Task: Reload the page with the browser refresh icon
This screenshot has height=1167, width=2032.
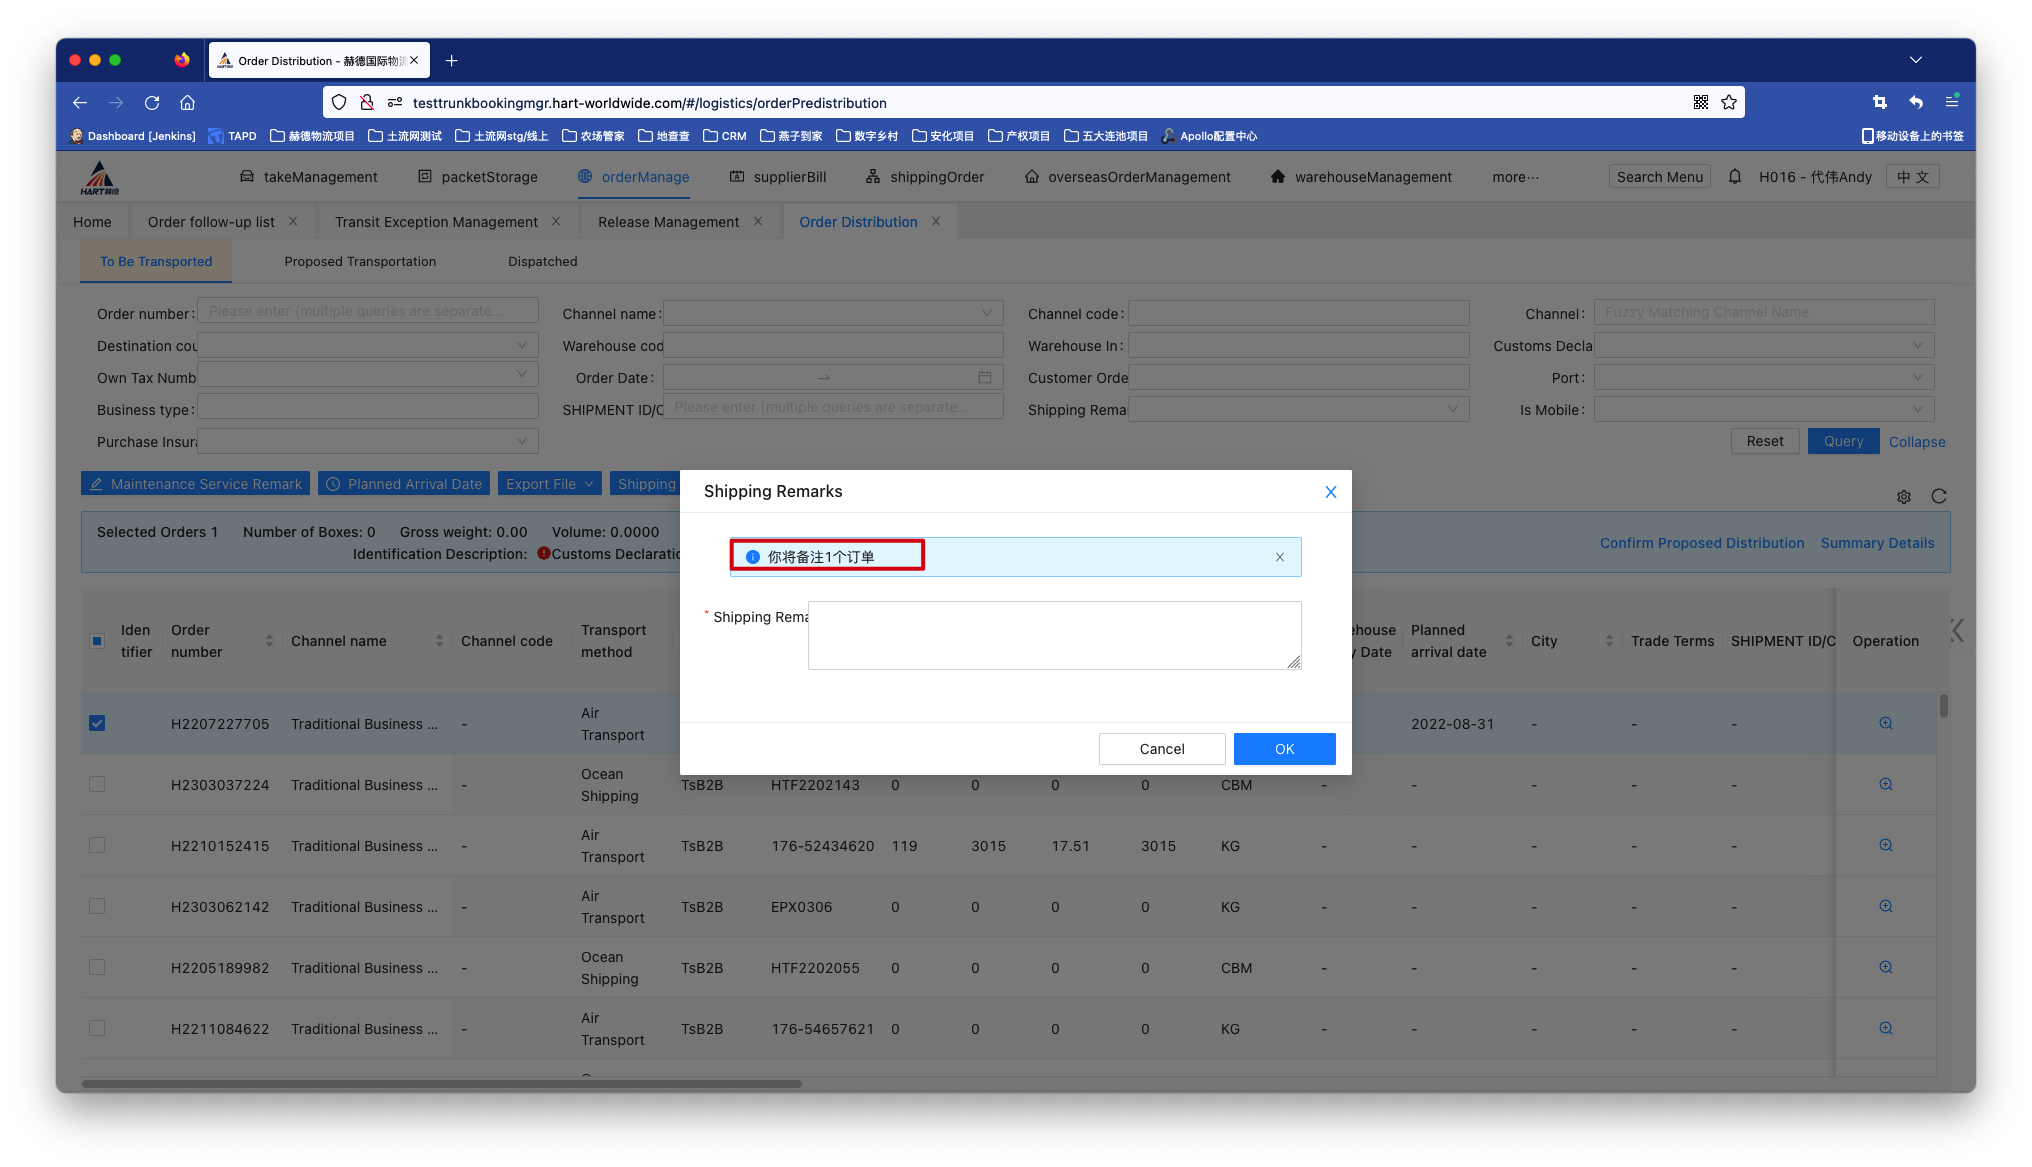Action: click(152, 102)
